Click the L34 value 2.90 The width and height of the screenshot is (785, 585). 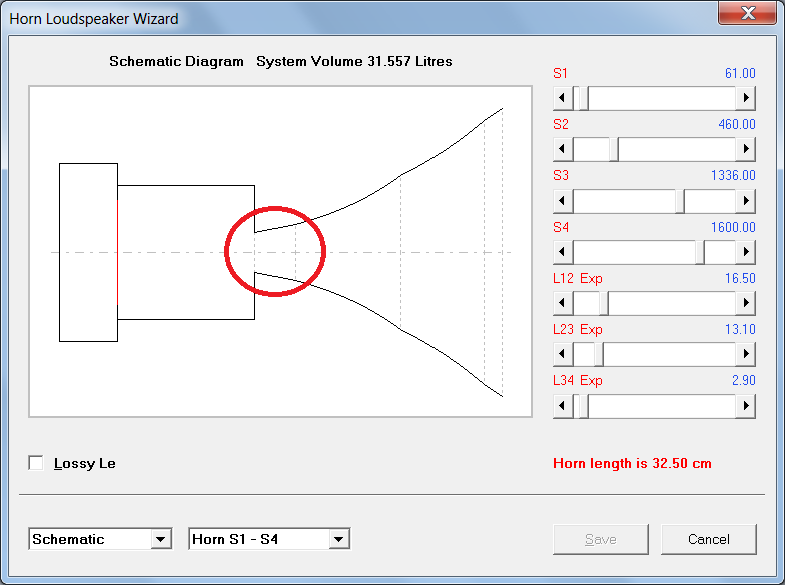click(x=743, y=381)
